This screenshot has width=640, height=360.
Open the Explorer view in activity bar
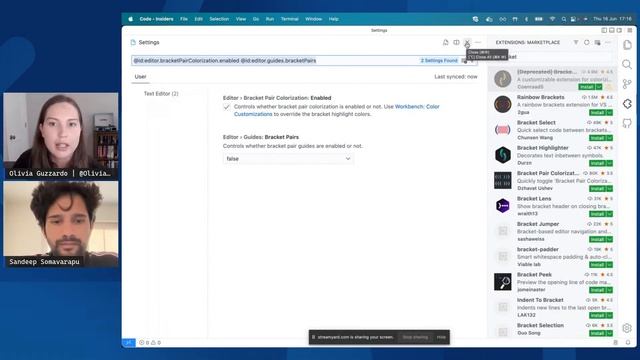click(x=627, y=45)
